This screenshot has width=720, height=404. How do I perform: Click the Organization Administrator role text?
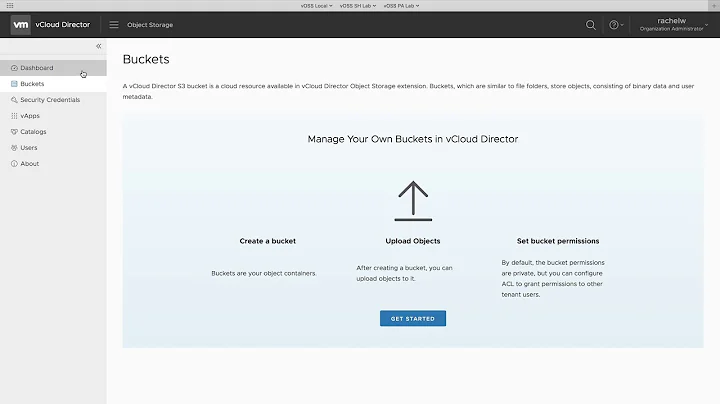pyautogui.click(x=671, y=29)
